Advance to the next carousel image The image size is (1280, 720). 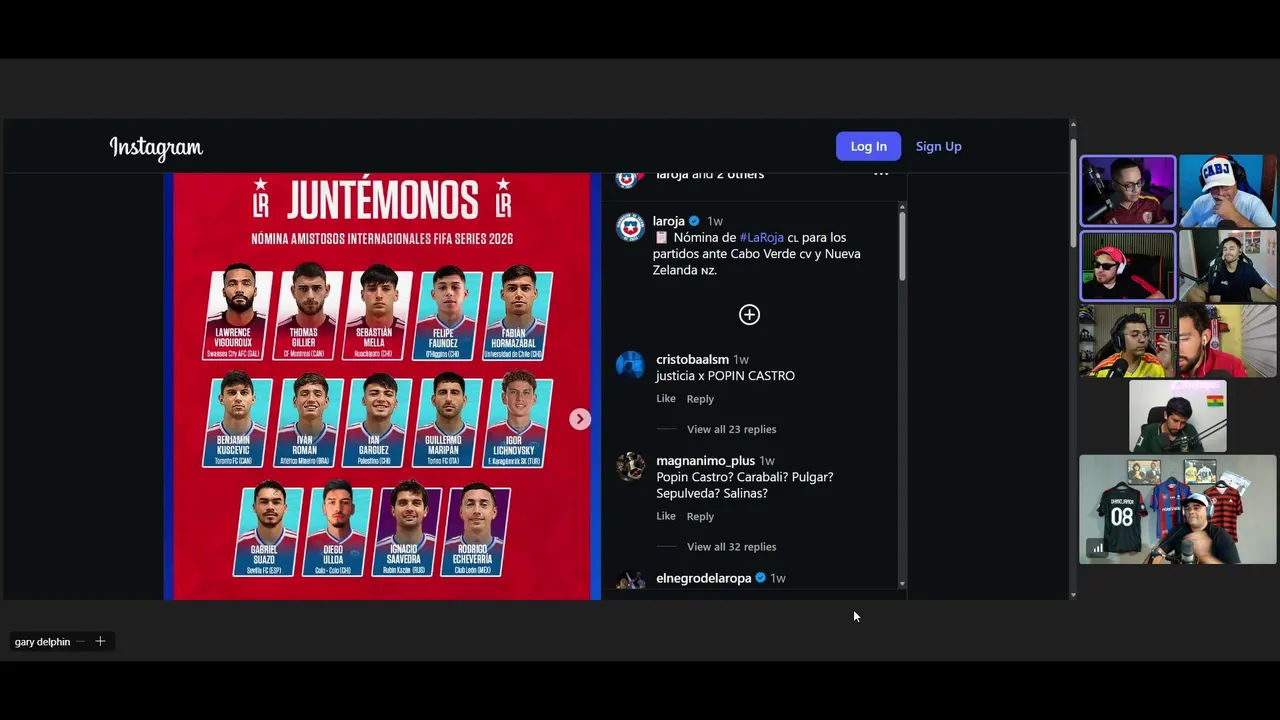click(x=580, y=419)
